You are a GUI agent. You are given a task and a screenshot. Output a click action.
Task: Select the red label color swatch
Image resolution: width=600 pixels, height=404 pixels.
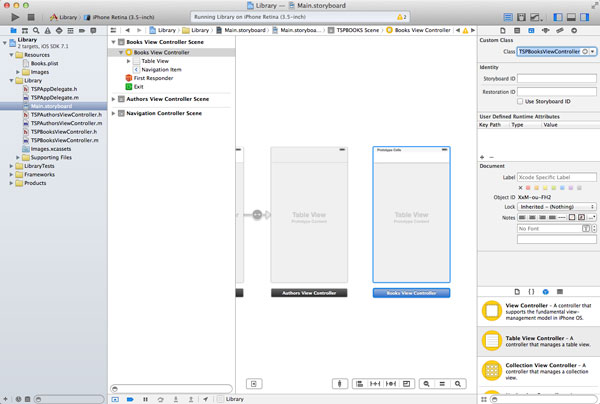528,188
